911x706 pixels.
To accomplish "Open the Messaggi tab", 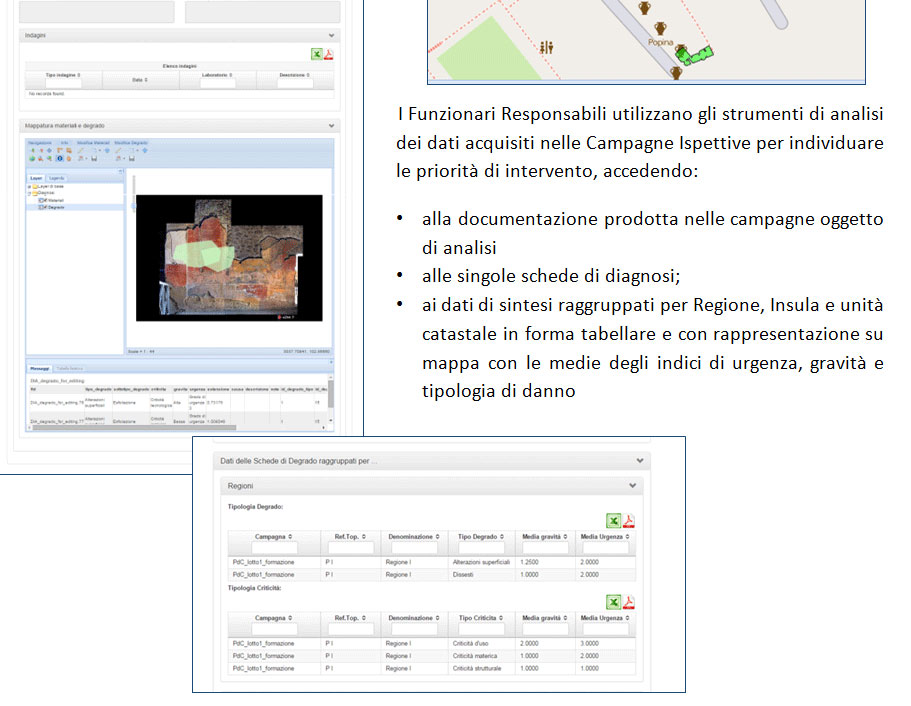I will tap(38, 368).
